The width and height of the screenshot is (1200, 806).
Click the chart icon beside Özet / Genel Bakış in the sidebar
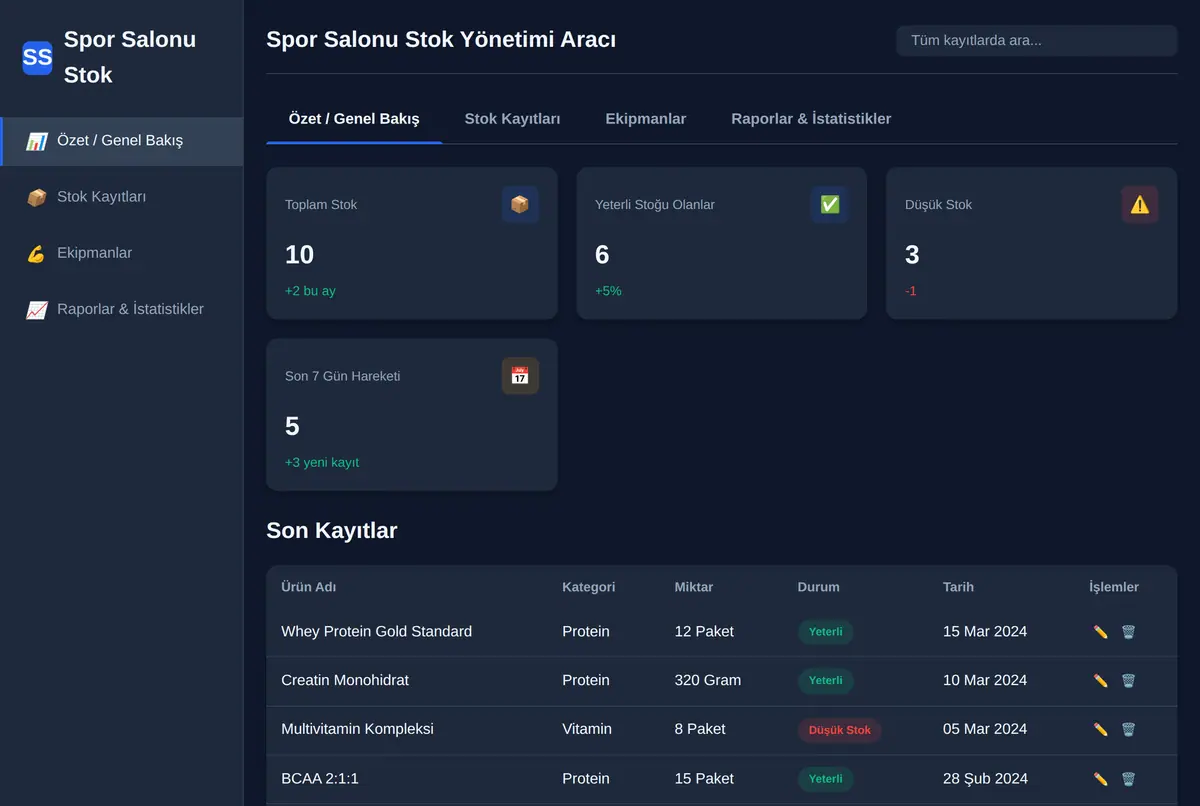tap(37, 141)
